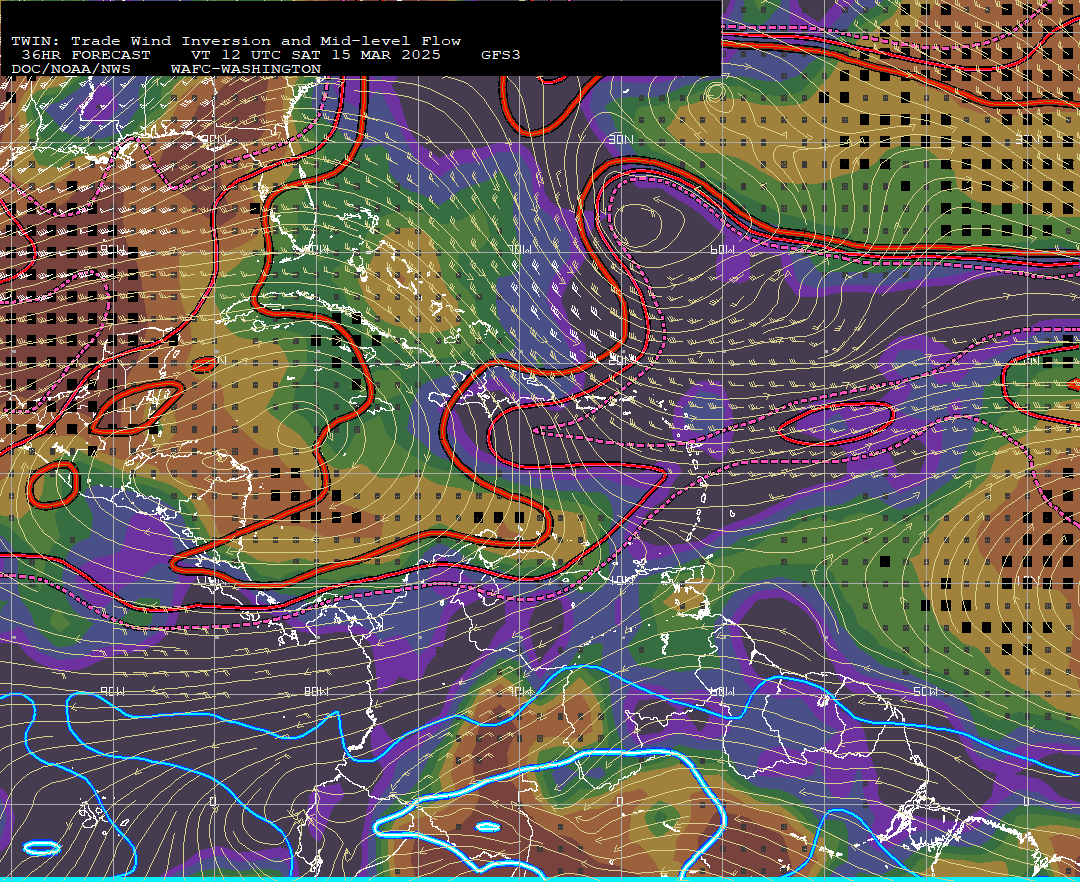Click the "DOC/NOAA/NWS" source text
The width and height of the screenshot is (1080, 882).
tap(70, 70)
